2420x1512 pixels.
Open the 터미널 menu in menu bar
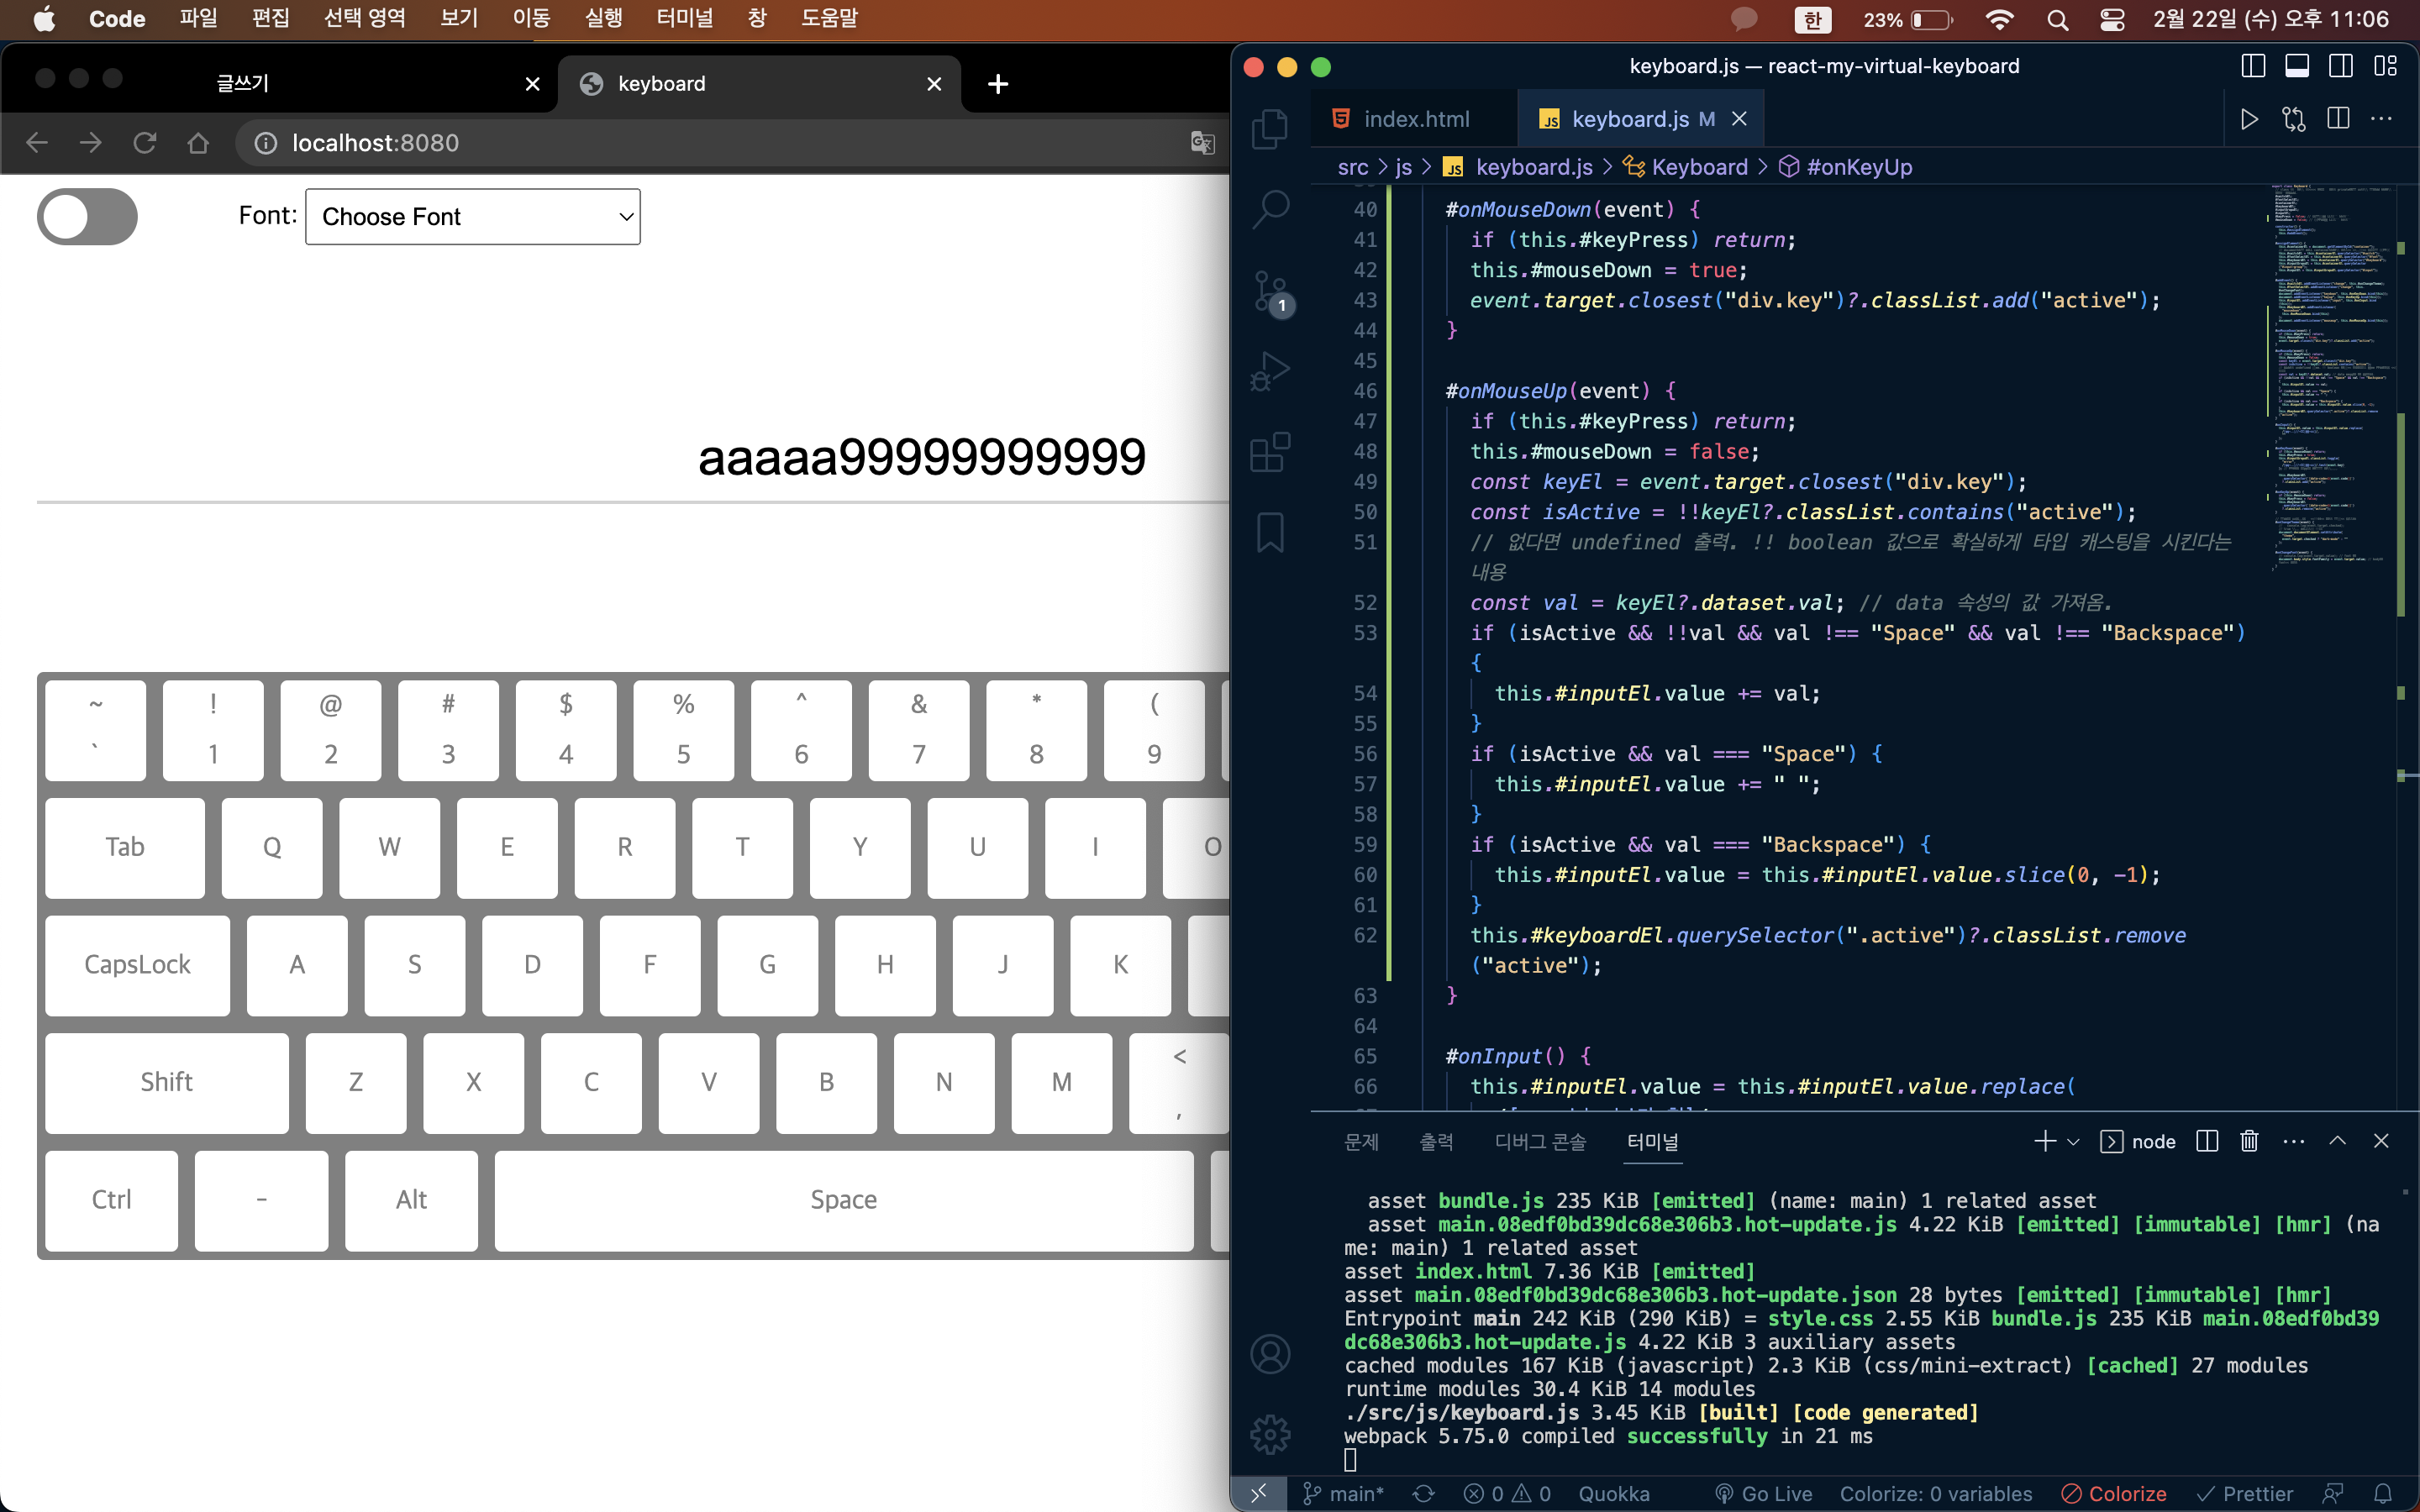(684, 19)
